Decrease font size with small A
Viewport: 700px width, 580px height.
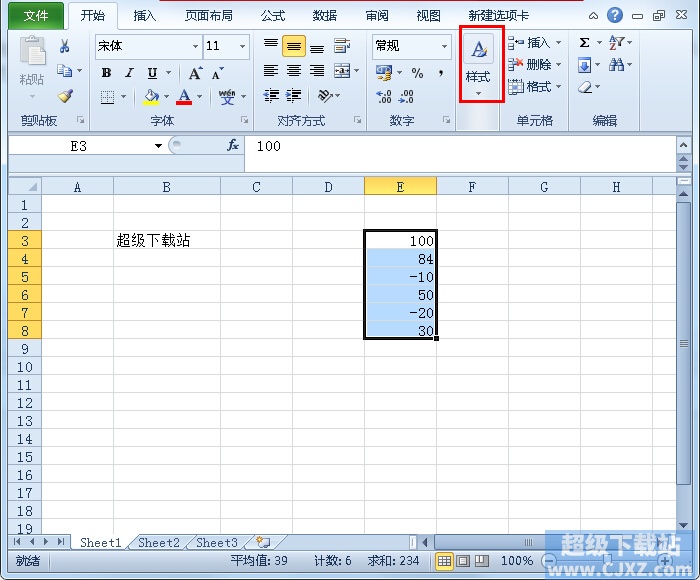click(217, 73)
